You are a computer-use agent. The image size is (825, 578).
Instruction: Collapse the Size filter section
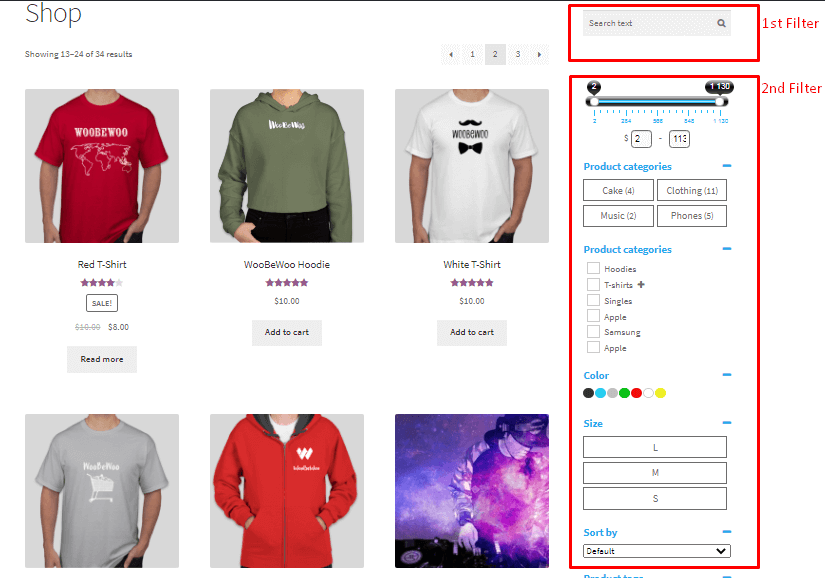click(727, 423)
